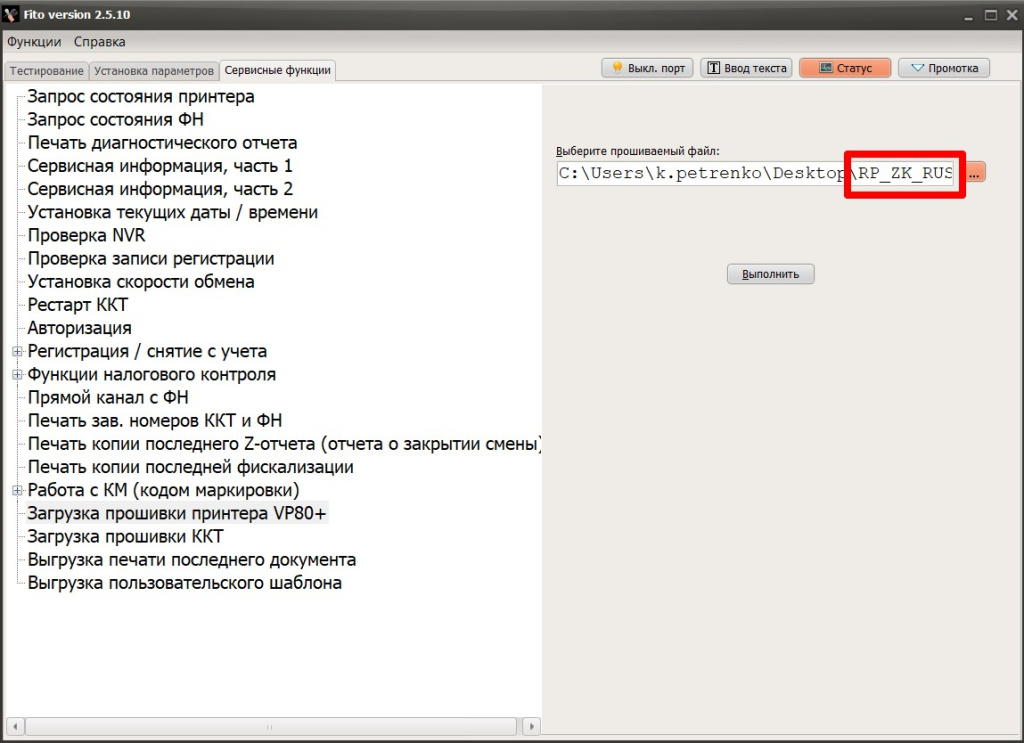1024x743 pixels.
Task: Select Функции налогового контроля label
Action: point(152,375)
